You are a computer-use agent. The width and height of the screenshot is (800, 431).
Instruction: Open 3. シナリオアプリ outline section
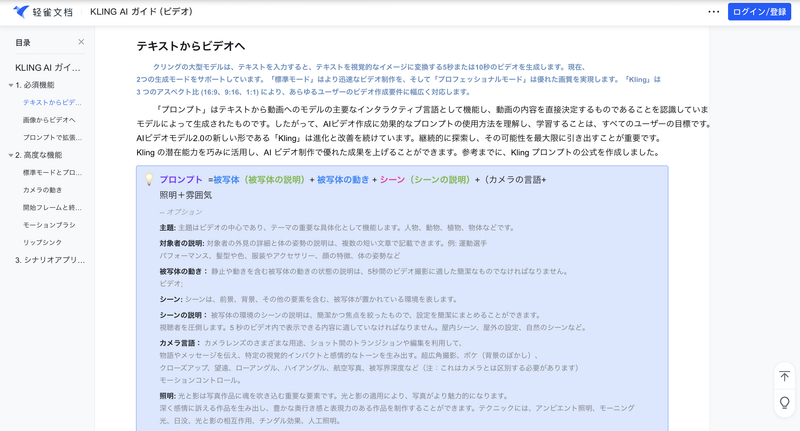50,260
